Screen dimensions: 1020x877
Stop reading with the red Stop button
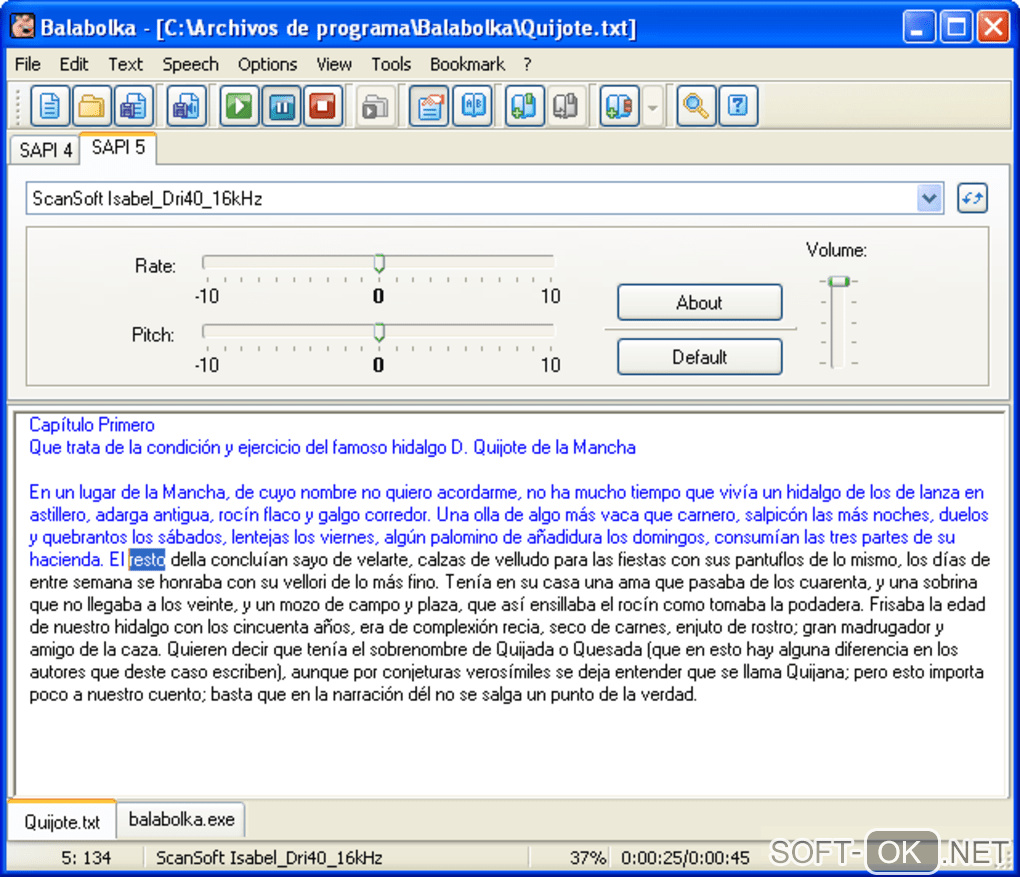(323, 106)
